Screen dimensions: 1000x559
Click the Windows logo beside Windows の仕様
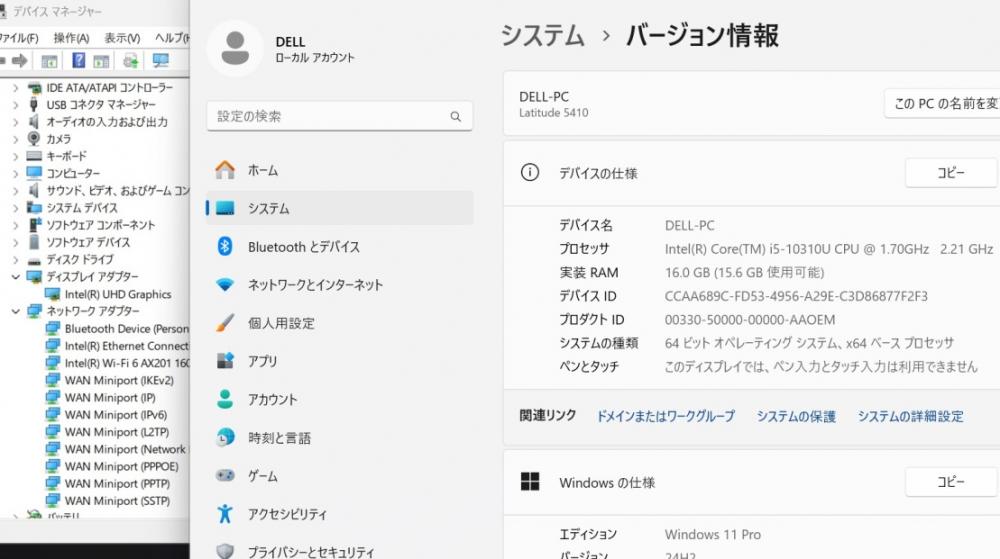click(x=529, y=482)
